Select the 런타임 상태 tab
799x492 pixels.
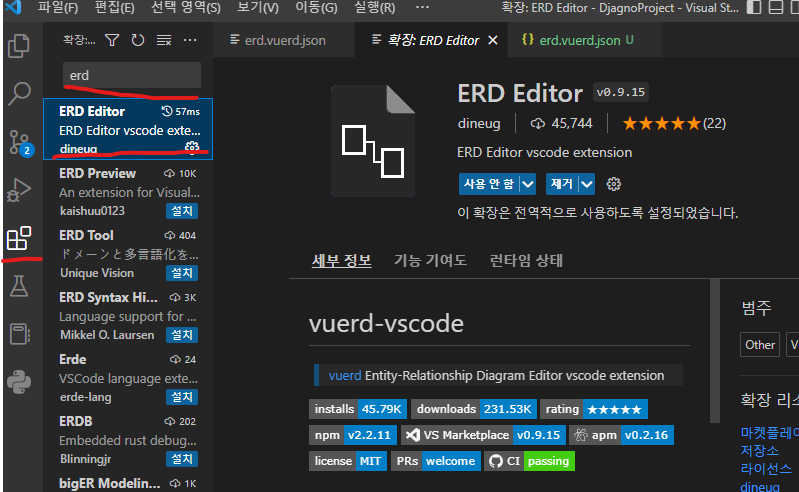(x=526, y=260)
